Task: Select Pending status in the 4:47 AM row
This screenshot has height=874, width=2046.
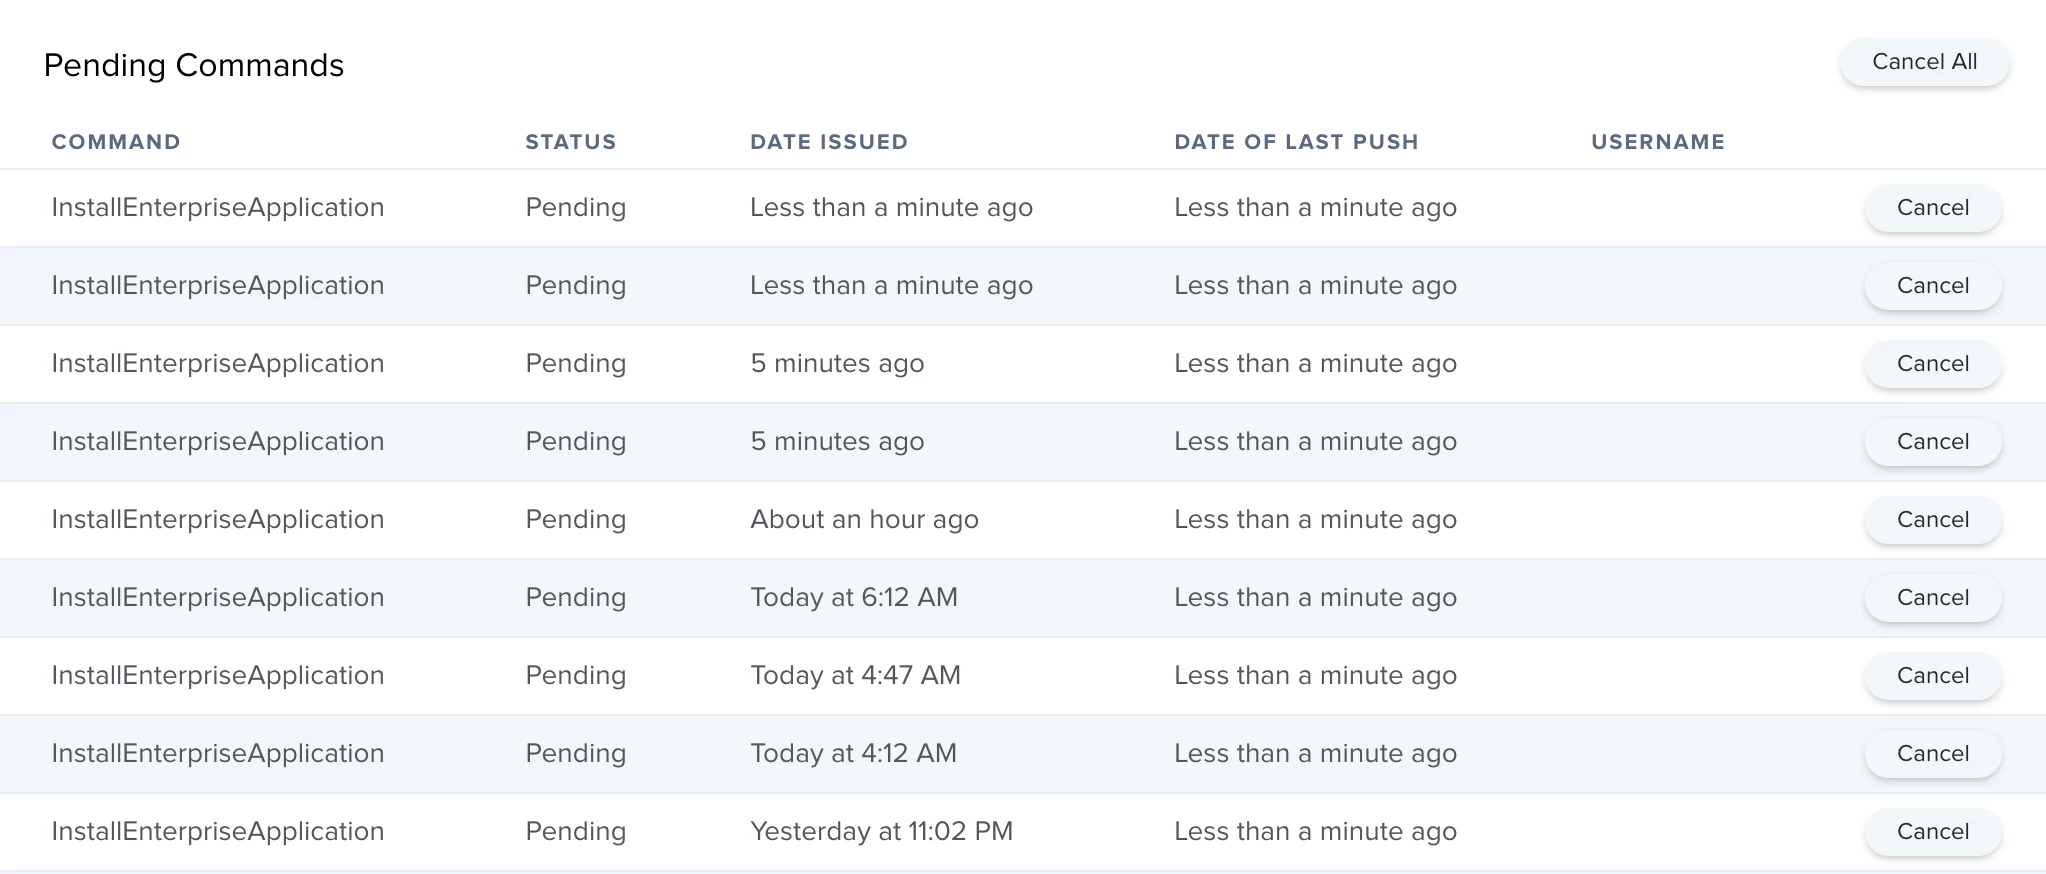Action: click(576, 676)
